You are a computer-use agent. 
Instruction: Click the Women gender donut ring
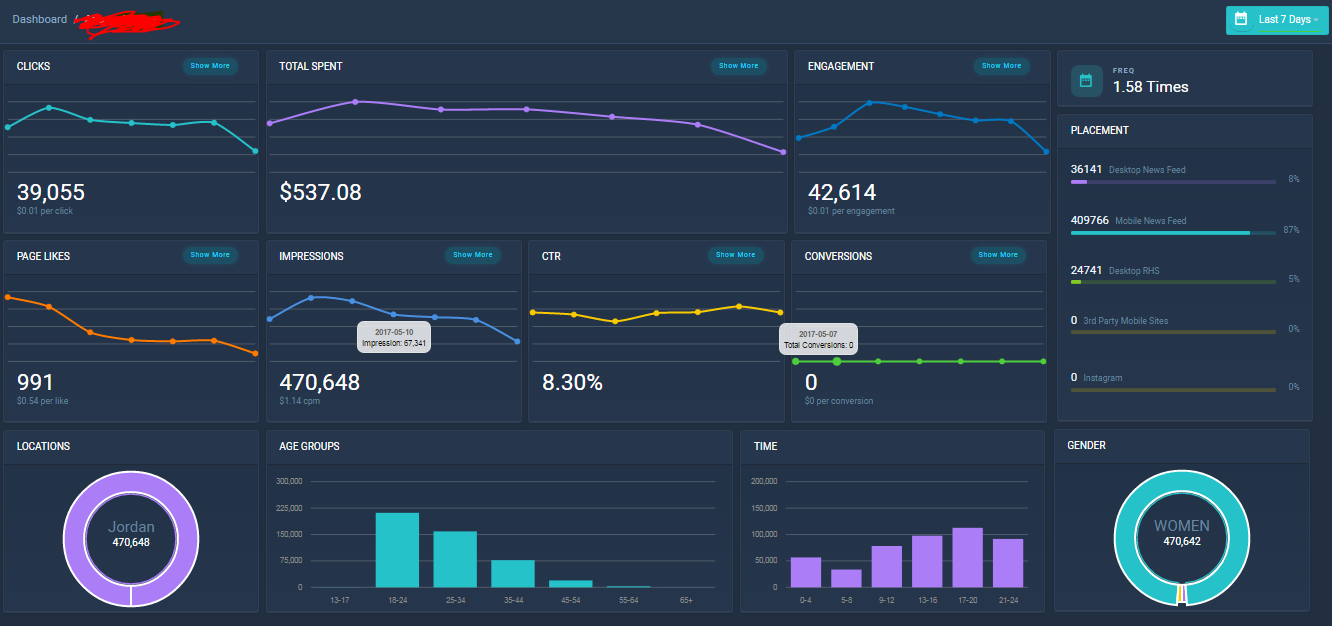tap(1182, 538)
